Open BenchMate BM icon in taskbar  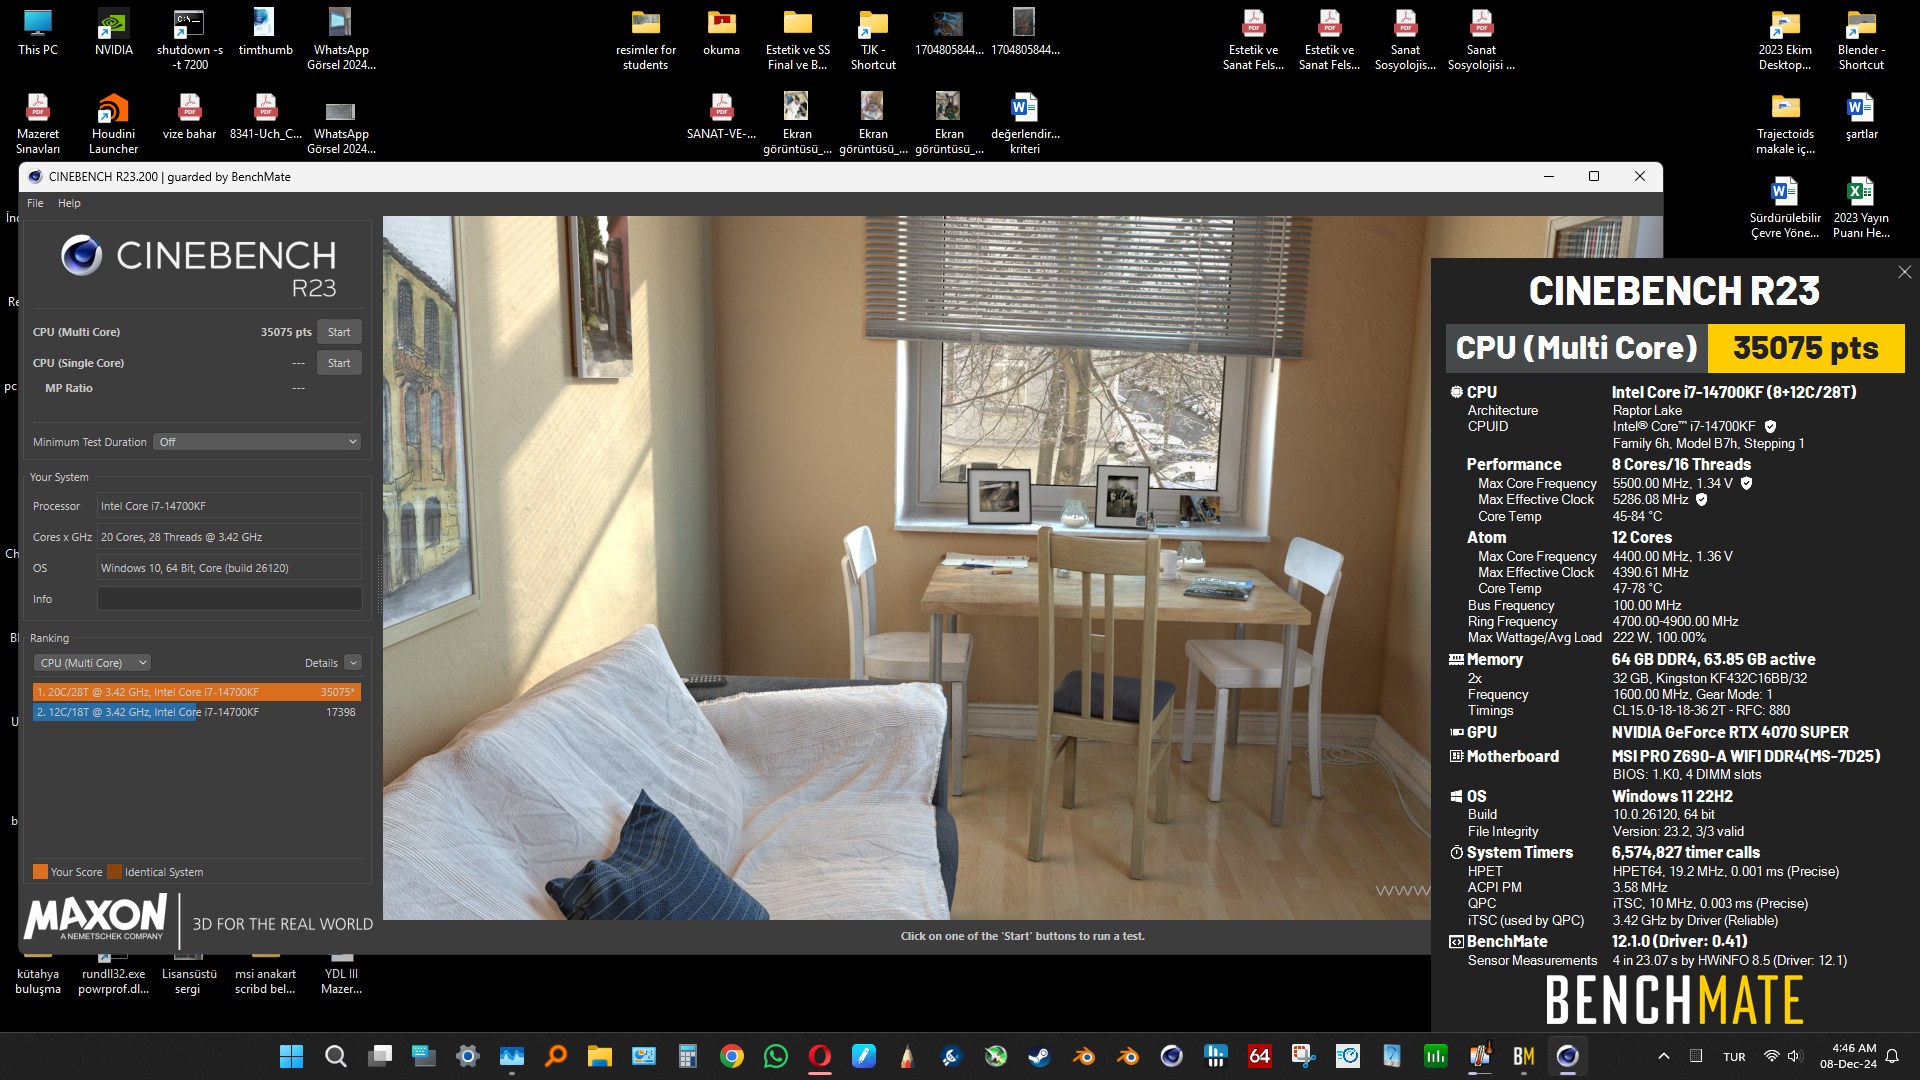(1524, 1056)
